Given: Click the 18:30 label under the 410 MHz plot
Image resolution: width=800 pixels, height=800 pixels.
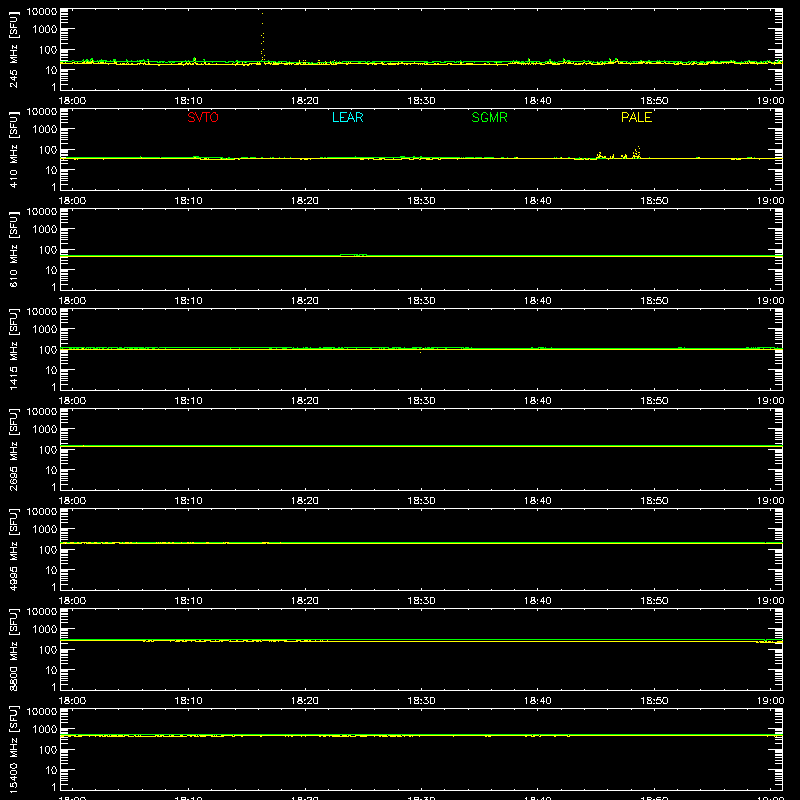Looking at the screenshot, I should 421,201.
